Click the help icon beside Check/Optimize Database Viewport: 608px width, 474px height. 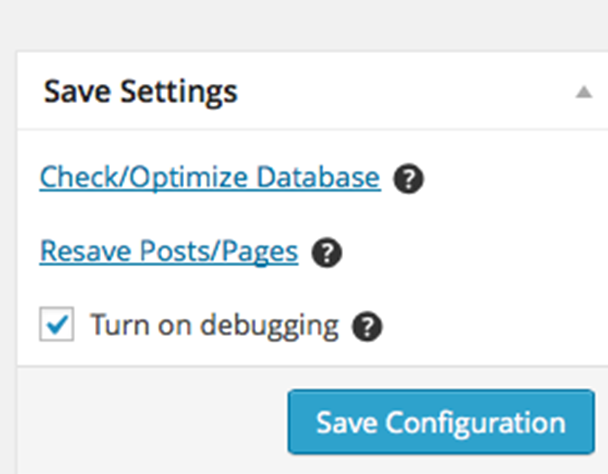click(x=408, y=179)
